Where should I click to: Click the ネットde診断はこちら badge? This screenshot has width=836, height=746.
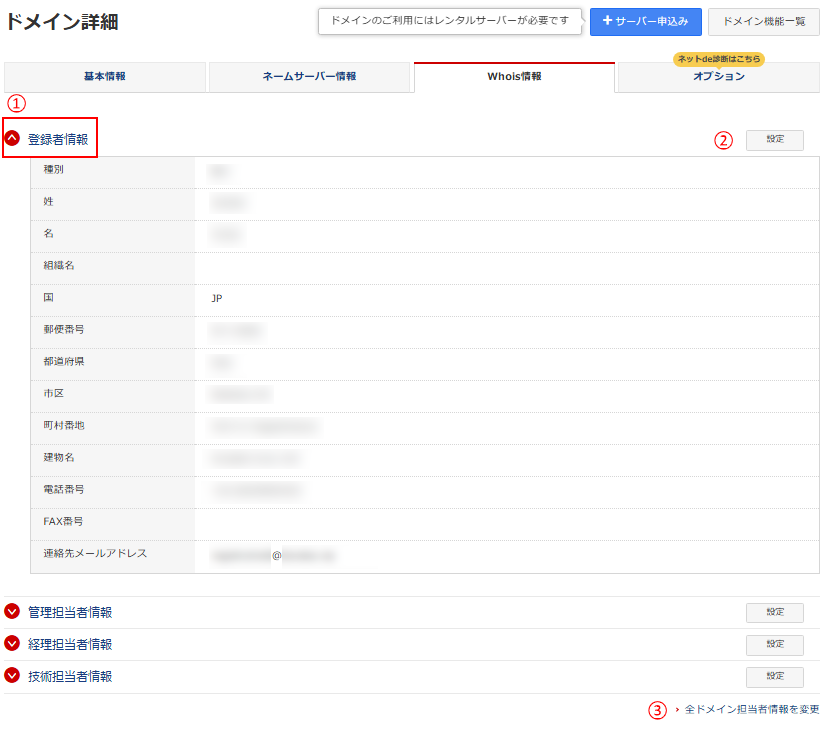[719, 59]
